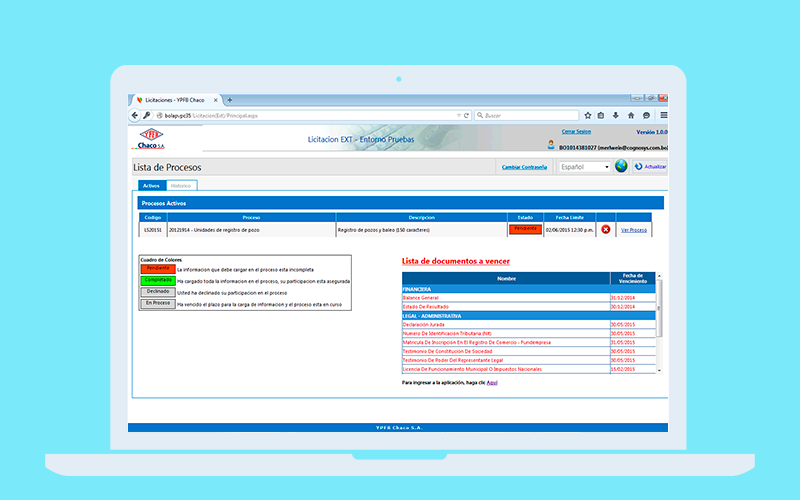Click the documents list scroll-up arrow

tap(659, 276)
